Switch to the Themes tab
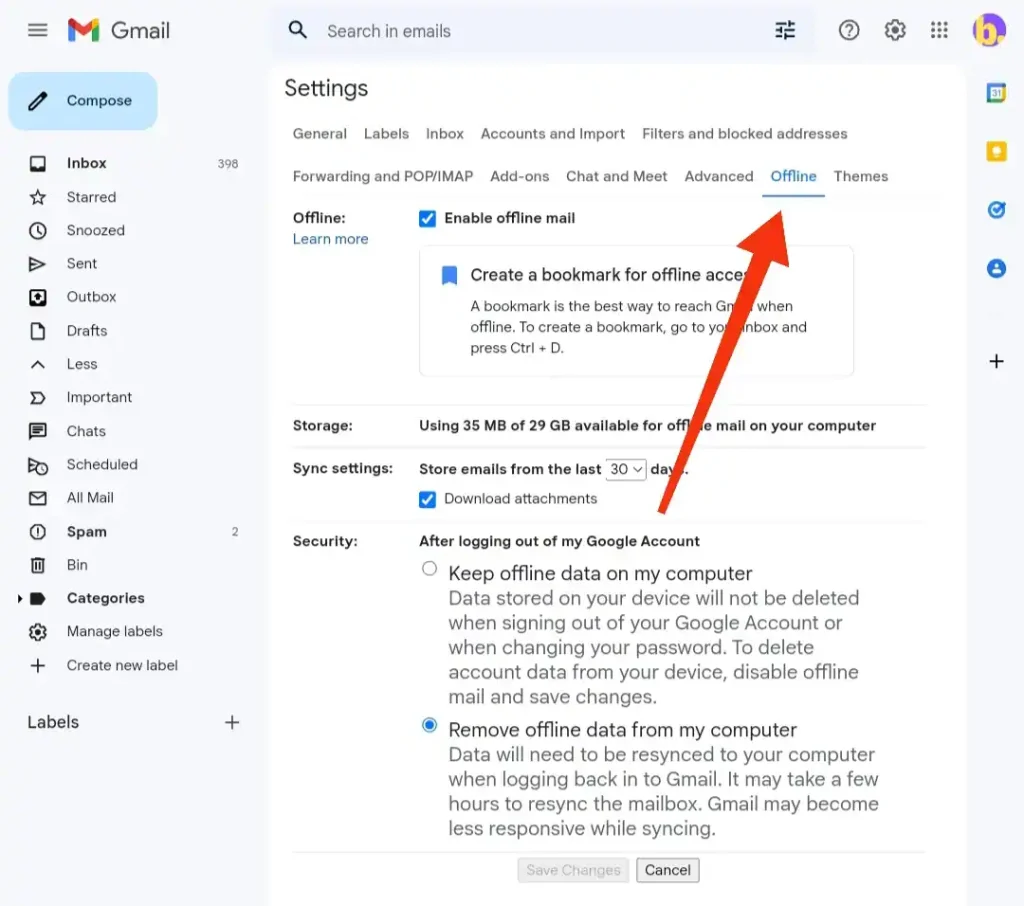The width and height of the screenshot is (1024, 906). (860, 176)
